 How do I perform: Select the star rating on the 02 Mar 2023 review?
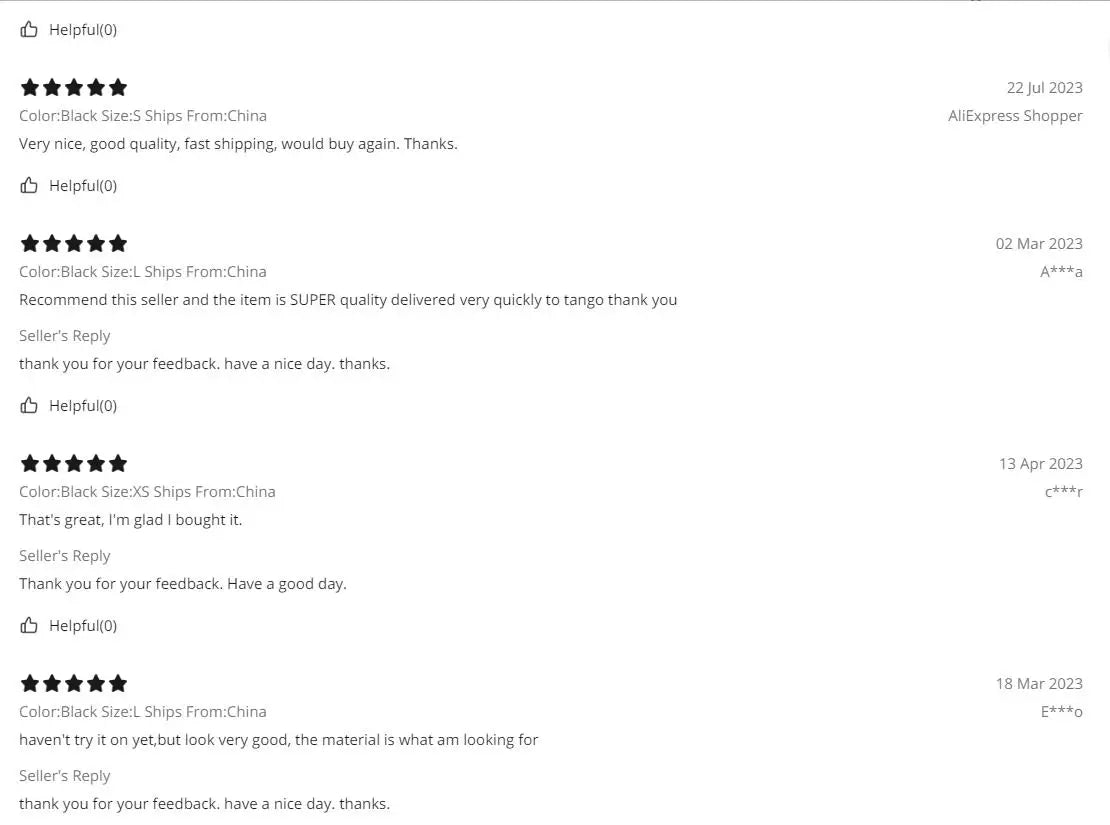(74, 243)
